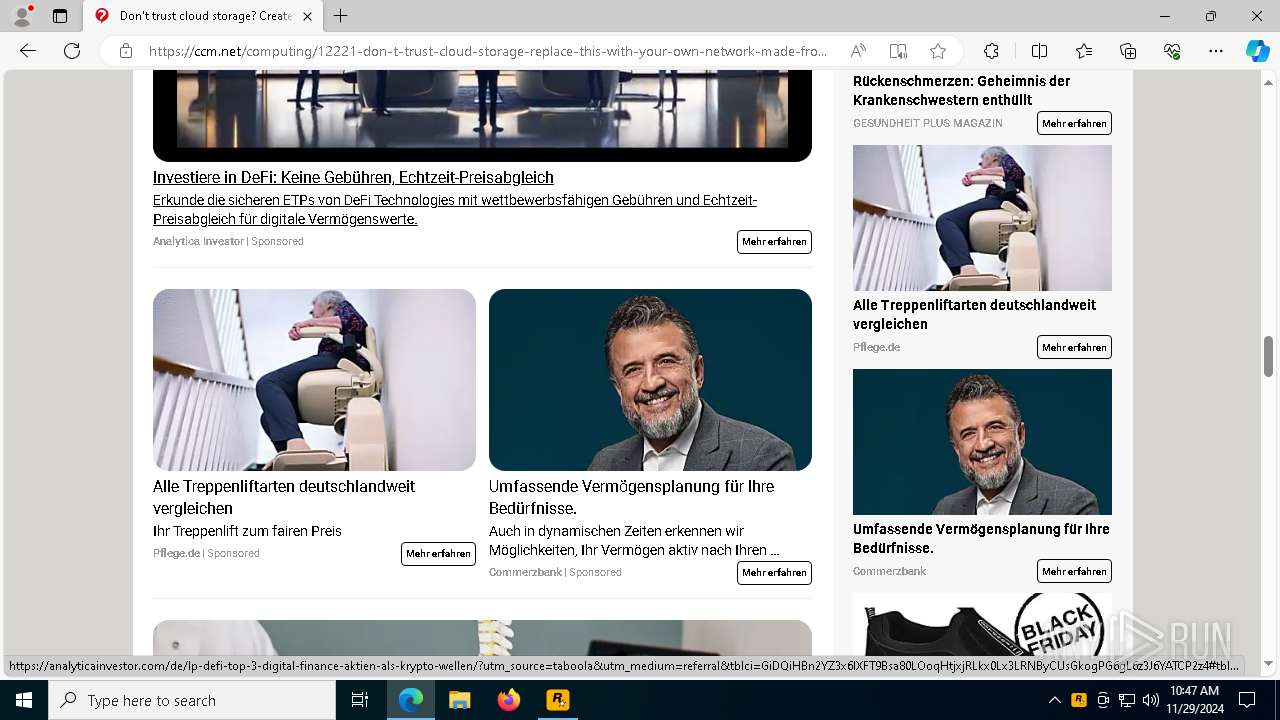Open the DeFi video ad banner image
The width and height of the screenshot is (1280, 720).
coord(482,115)
